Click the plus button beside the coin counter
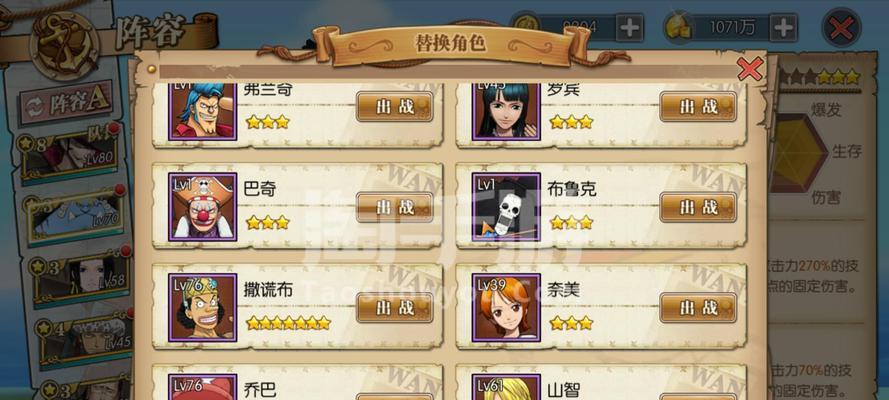Viewport: 889px width, 400px height. pos(630,27)
